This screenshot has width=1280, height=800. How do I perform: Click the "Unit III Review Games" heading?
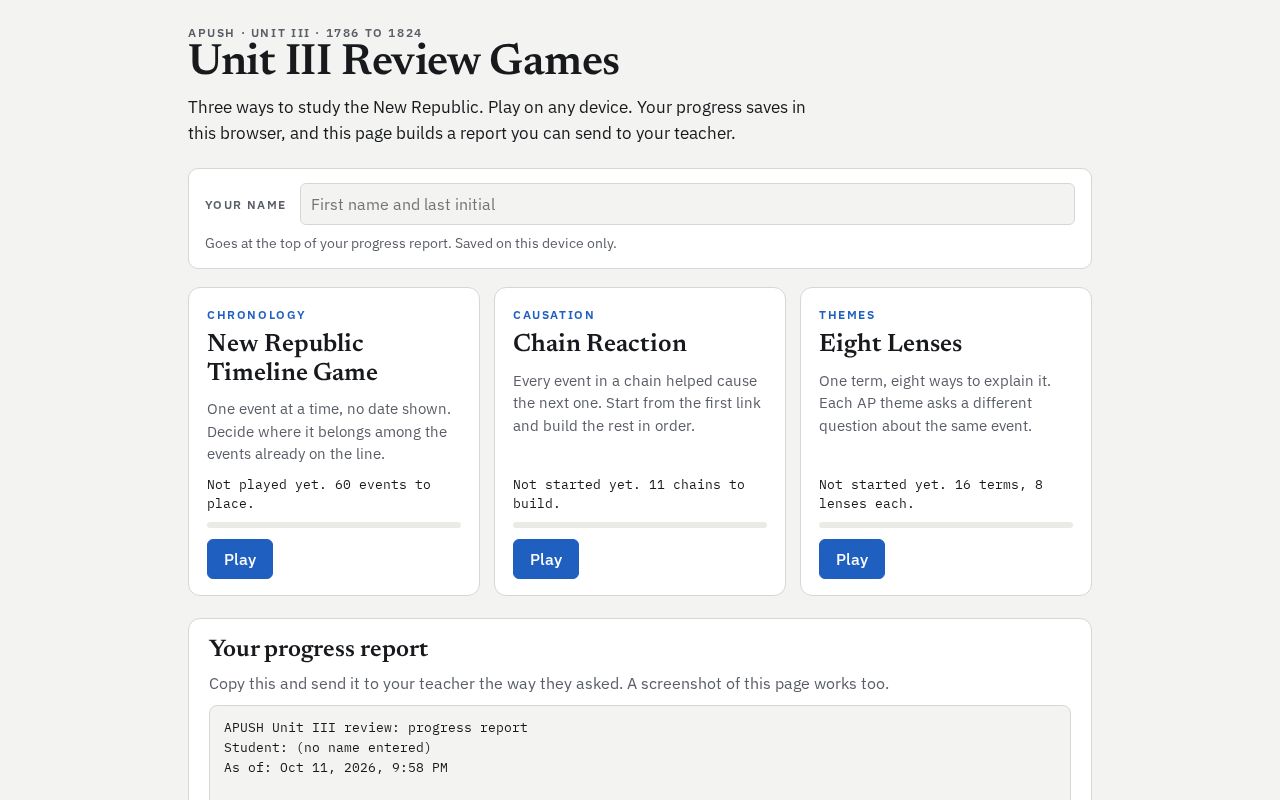(x=404, y=61)
